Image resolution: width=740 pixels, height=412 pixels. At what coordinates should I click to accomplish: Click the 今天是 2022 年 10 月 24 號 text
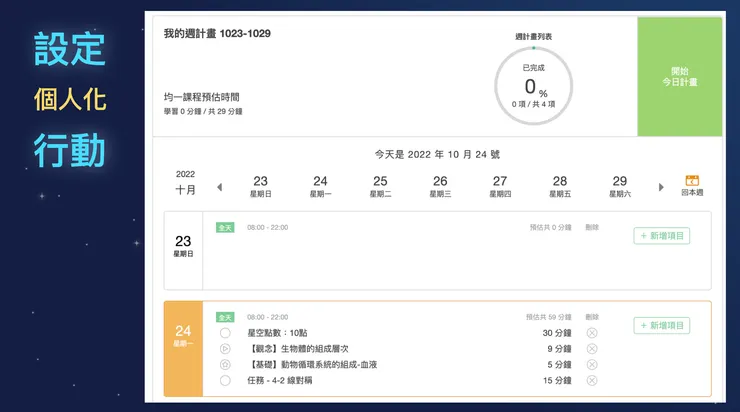pos(437,154)
